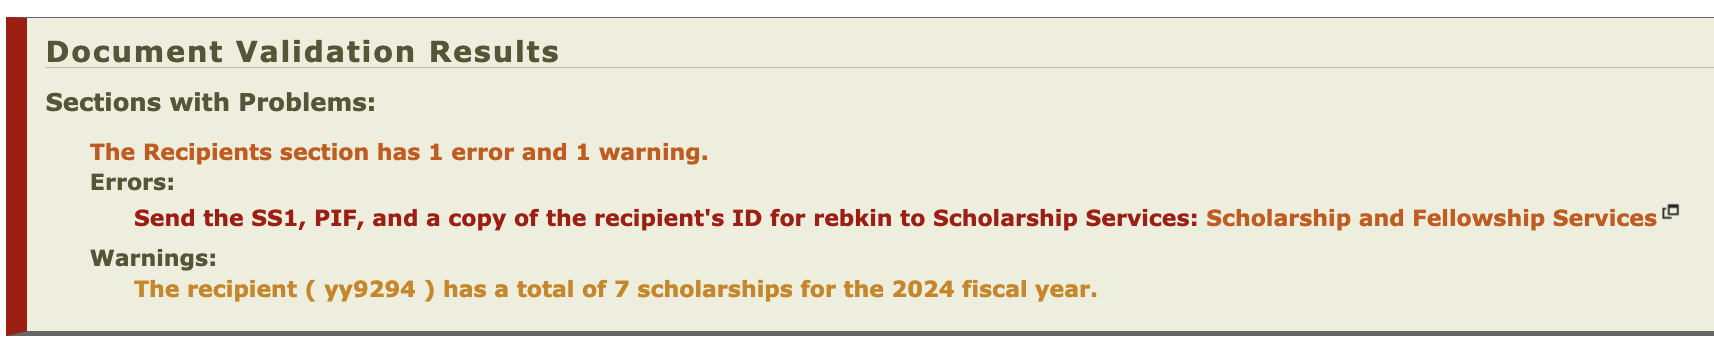Click the warning about 7 scholarships
1714x360 pixels.
click(x=616, y=290)
